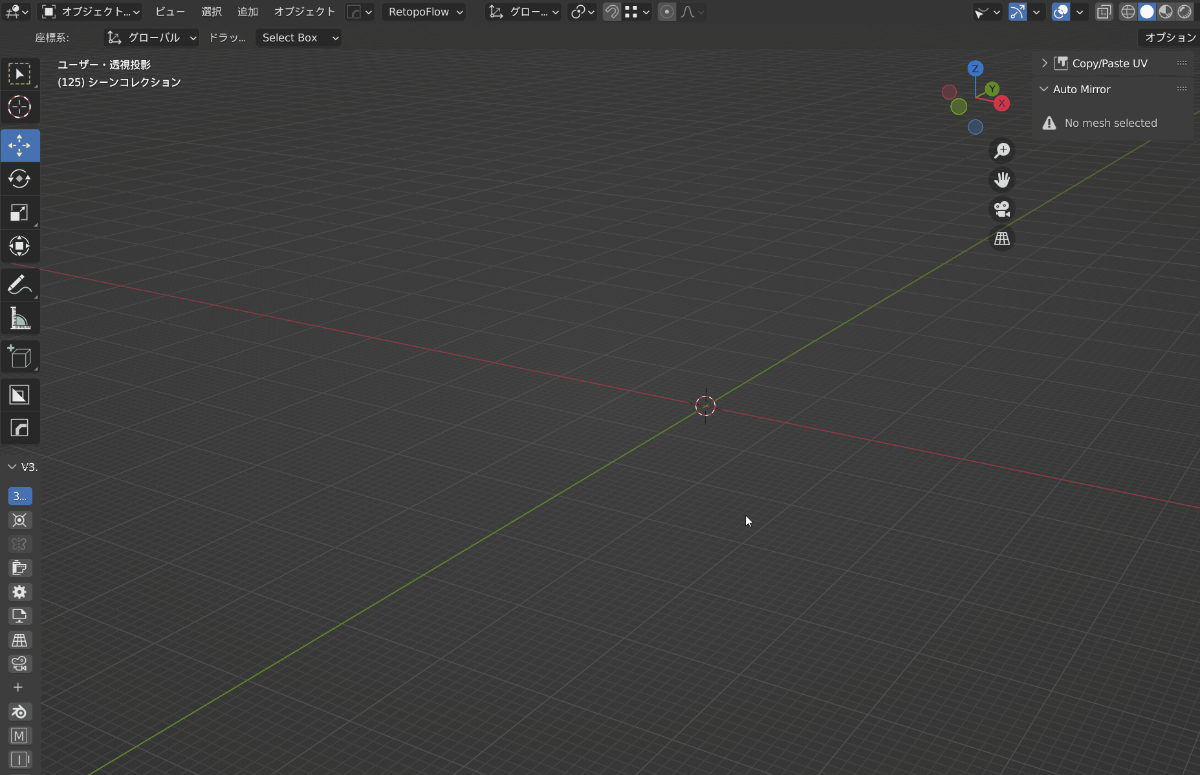Switch to wireframe viewport shading
1200x775 pixels.
click(1128, 12)
